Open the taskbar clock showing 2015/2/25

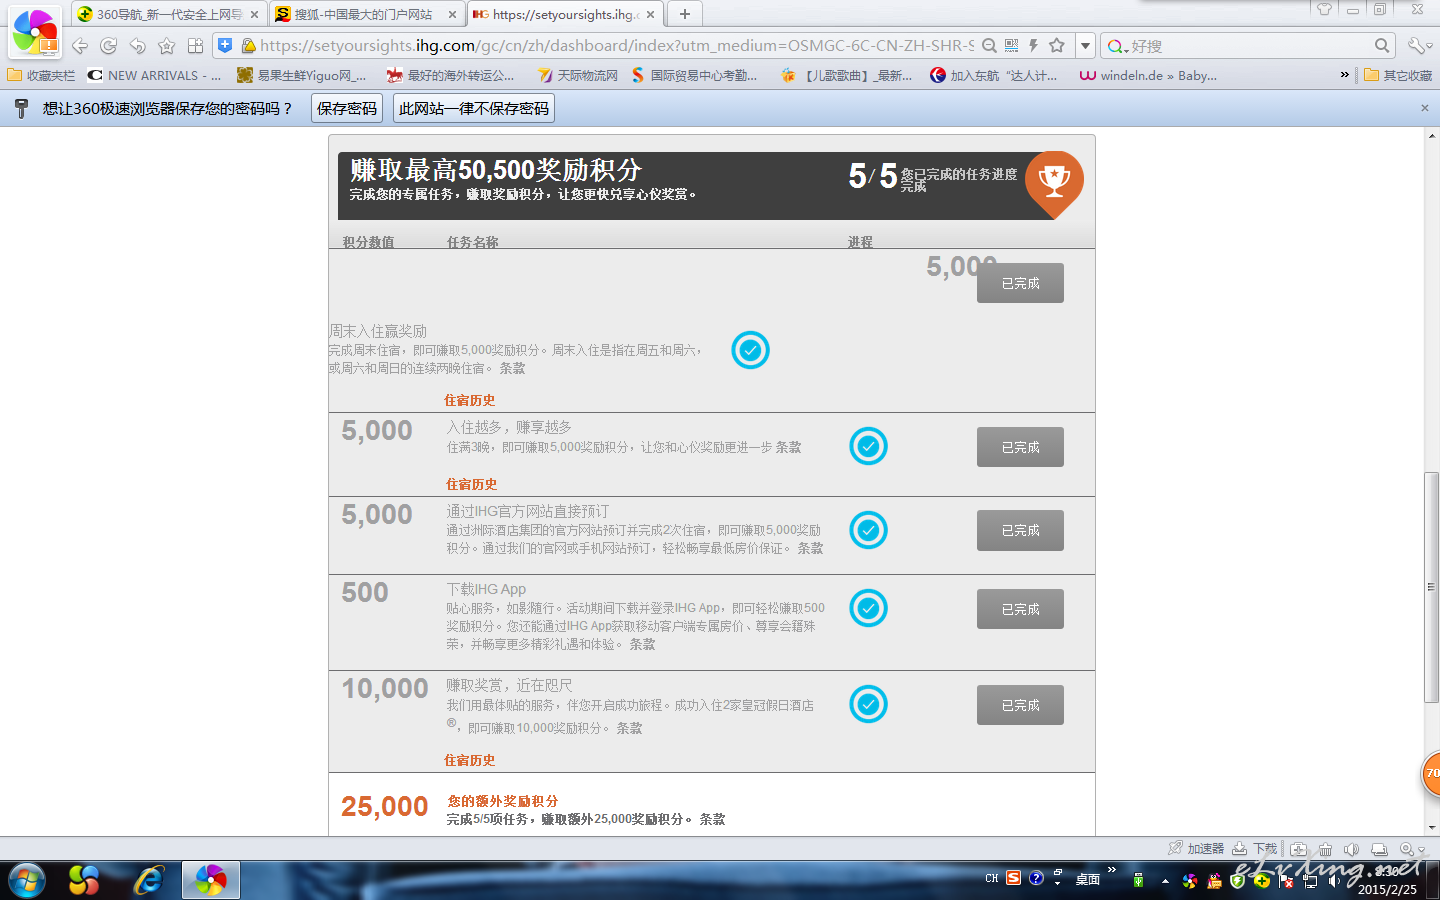pos(1387,881)
